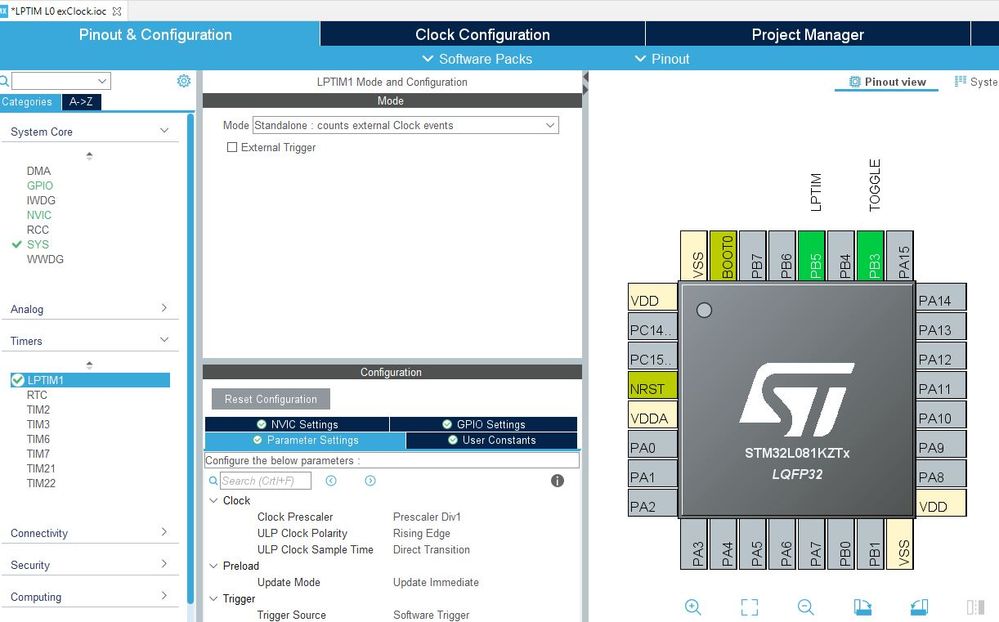Open NVIC under System Core

click(39, 215)
